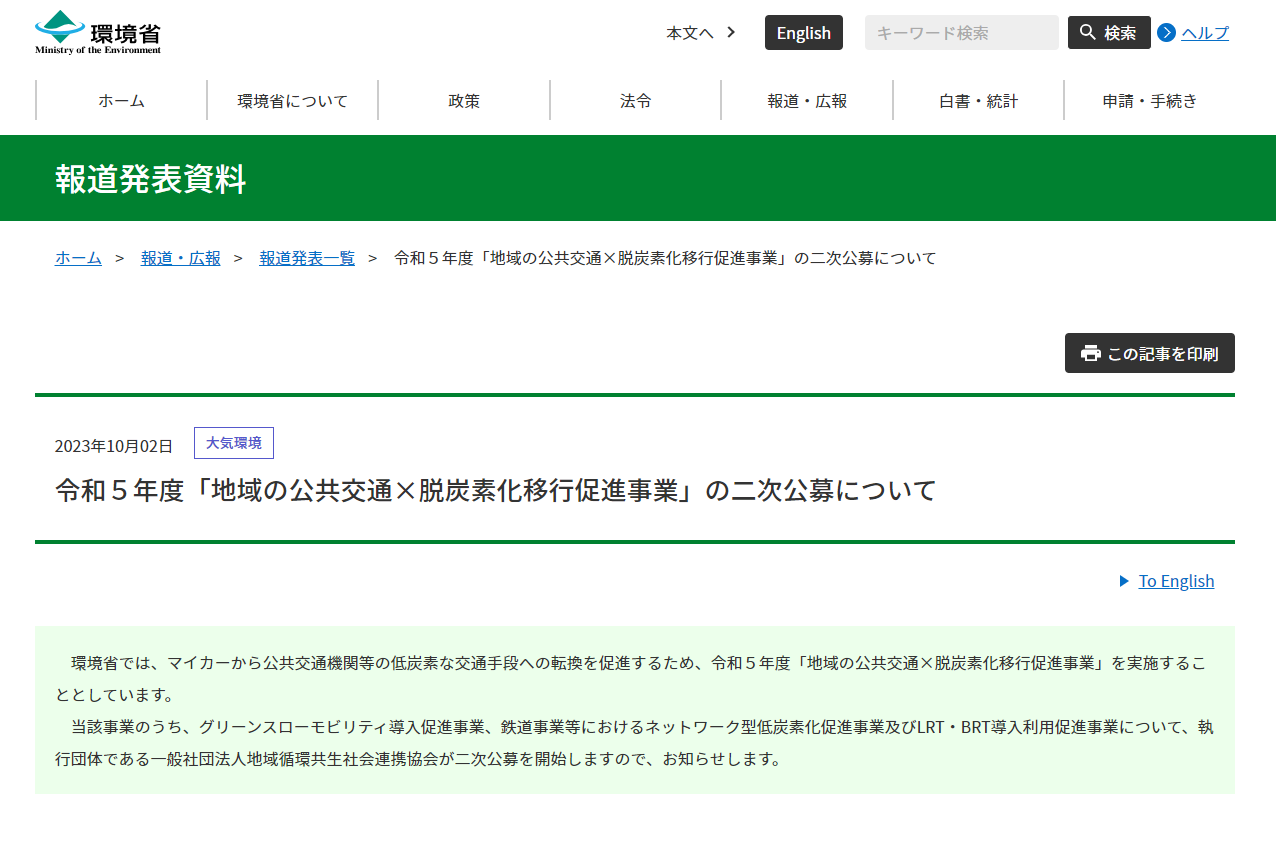
Task: Select 政策 in the navigation bar
Action: click(x=464, y=101)
